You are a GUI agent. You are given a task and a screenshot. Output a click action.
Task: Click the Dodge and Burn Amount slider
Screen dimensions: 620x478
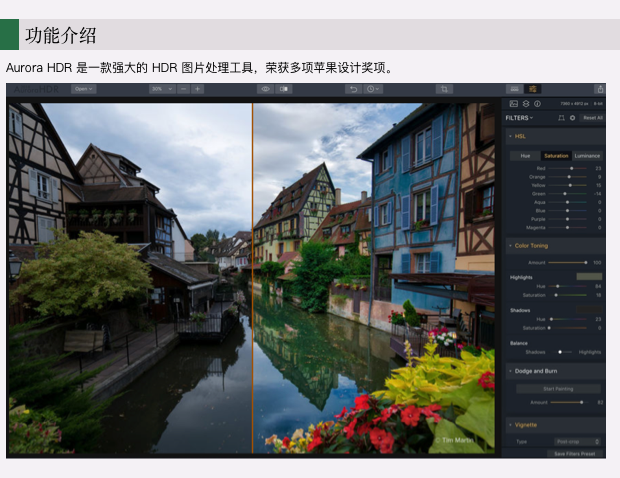567,402
